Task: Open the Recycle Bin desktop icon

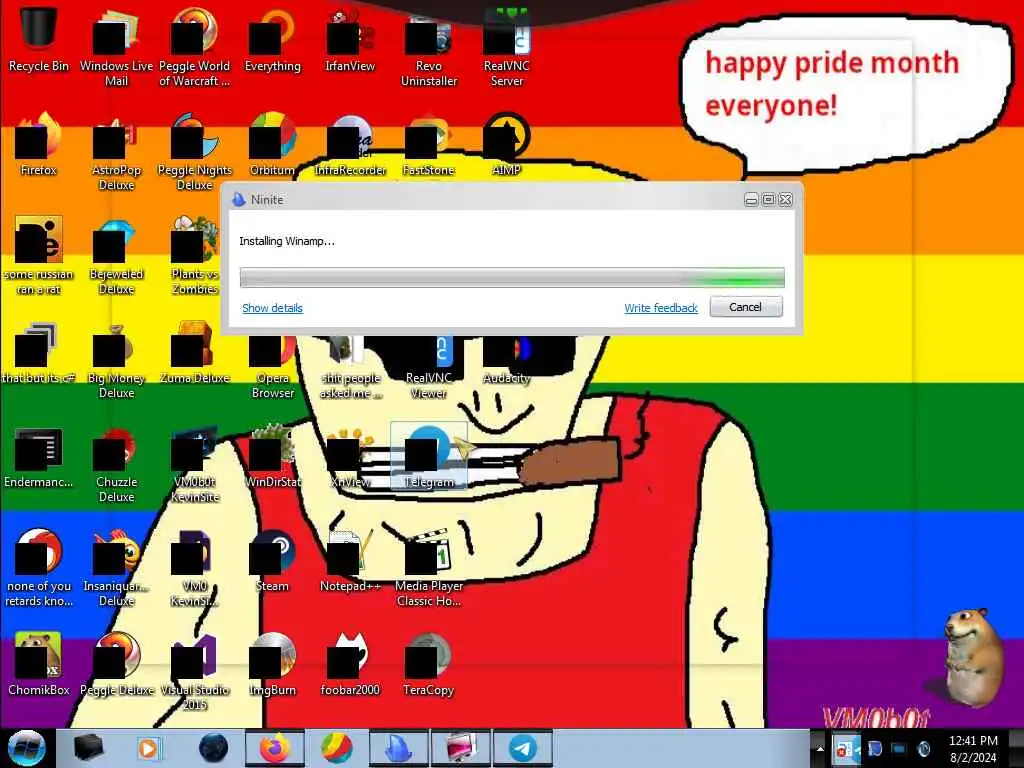Action: [x=39, y=38]
